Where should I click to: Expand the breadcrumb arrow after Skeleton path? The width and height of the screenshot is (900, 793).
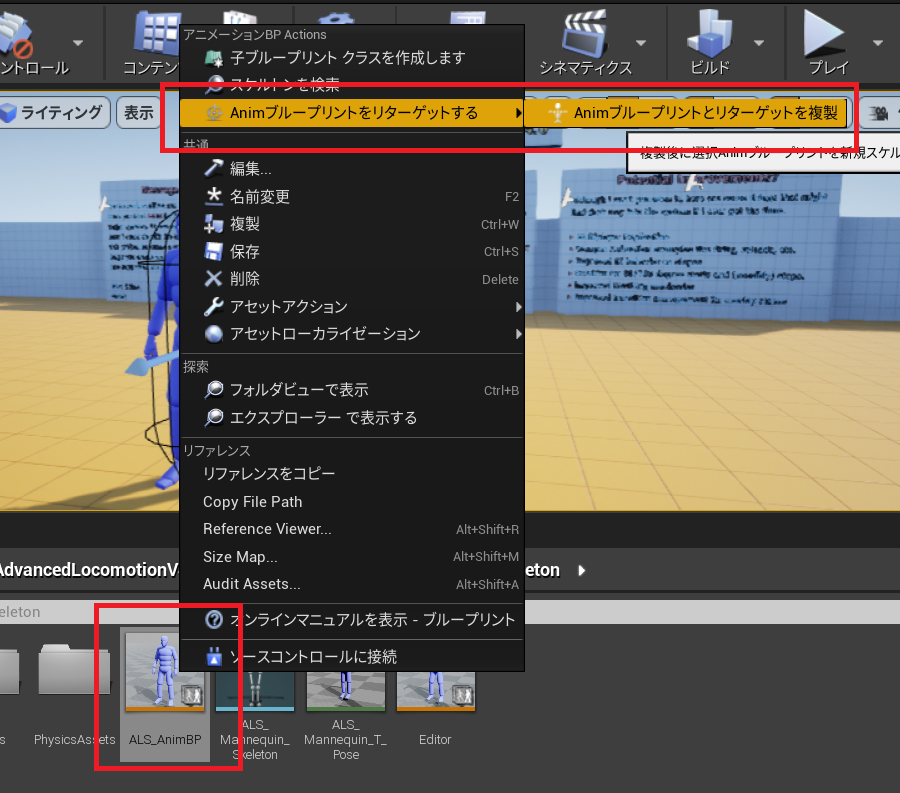581,570
